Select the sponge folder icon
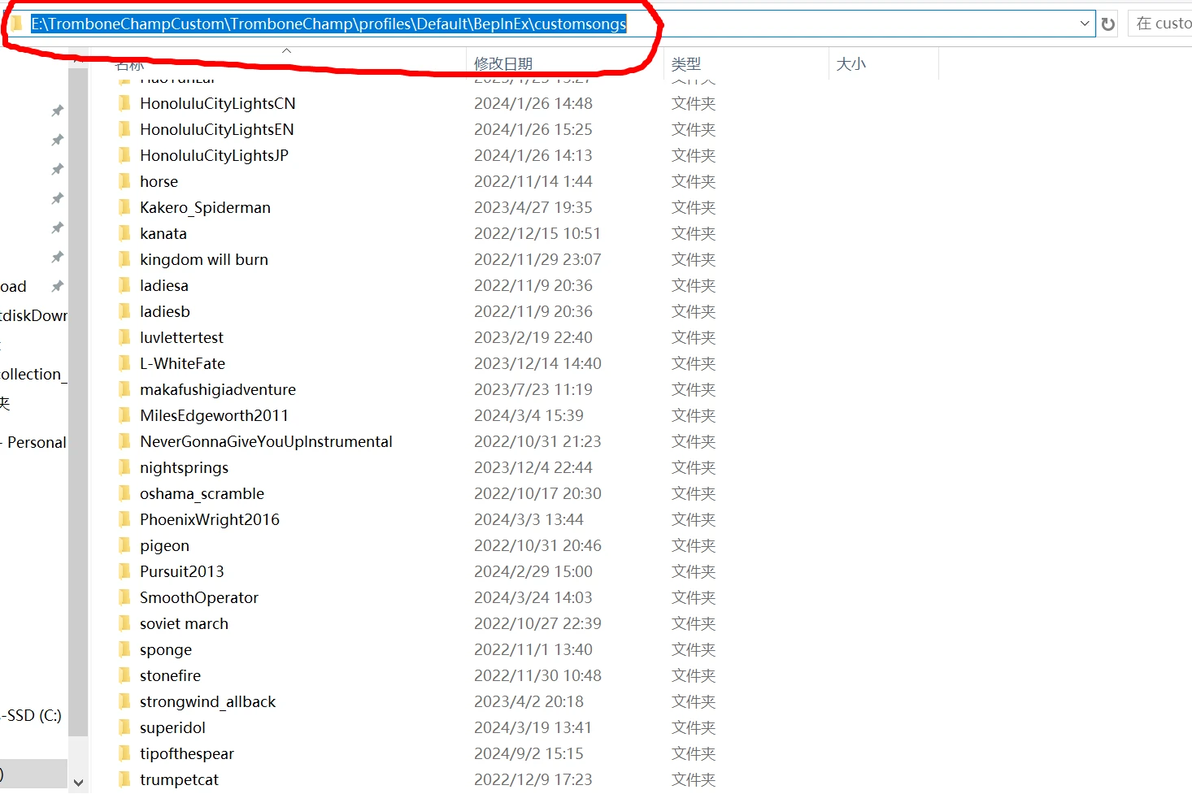1192x807 pixels. pyautogui.click(x=125, y=650)
